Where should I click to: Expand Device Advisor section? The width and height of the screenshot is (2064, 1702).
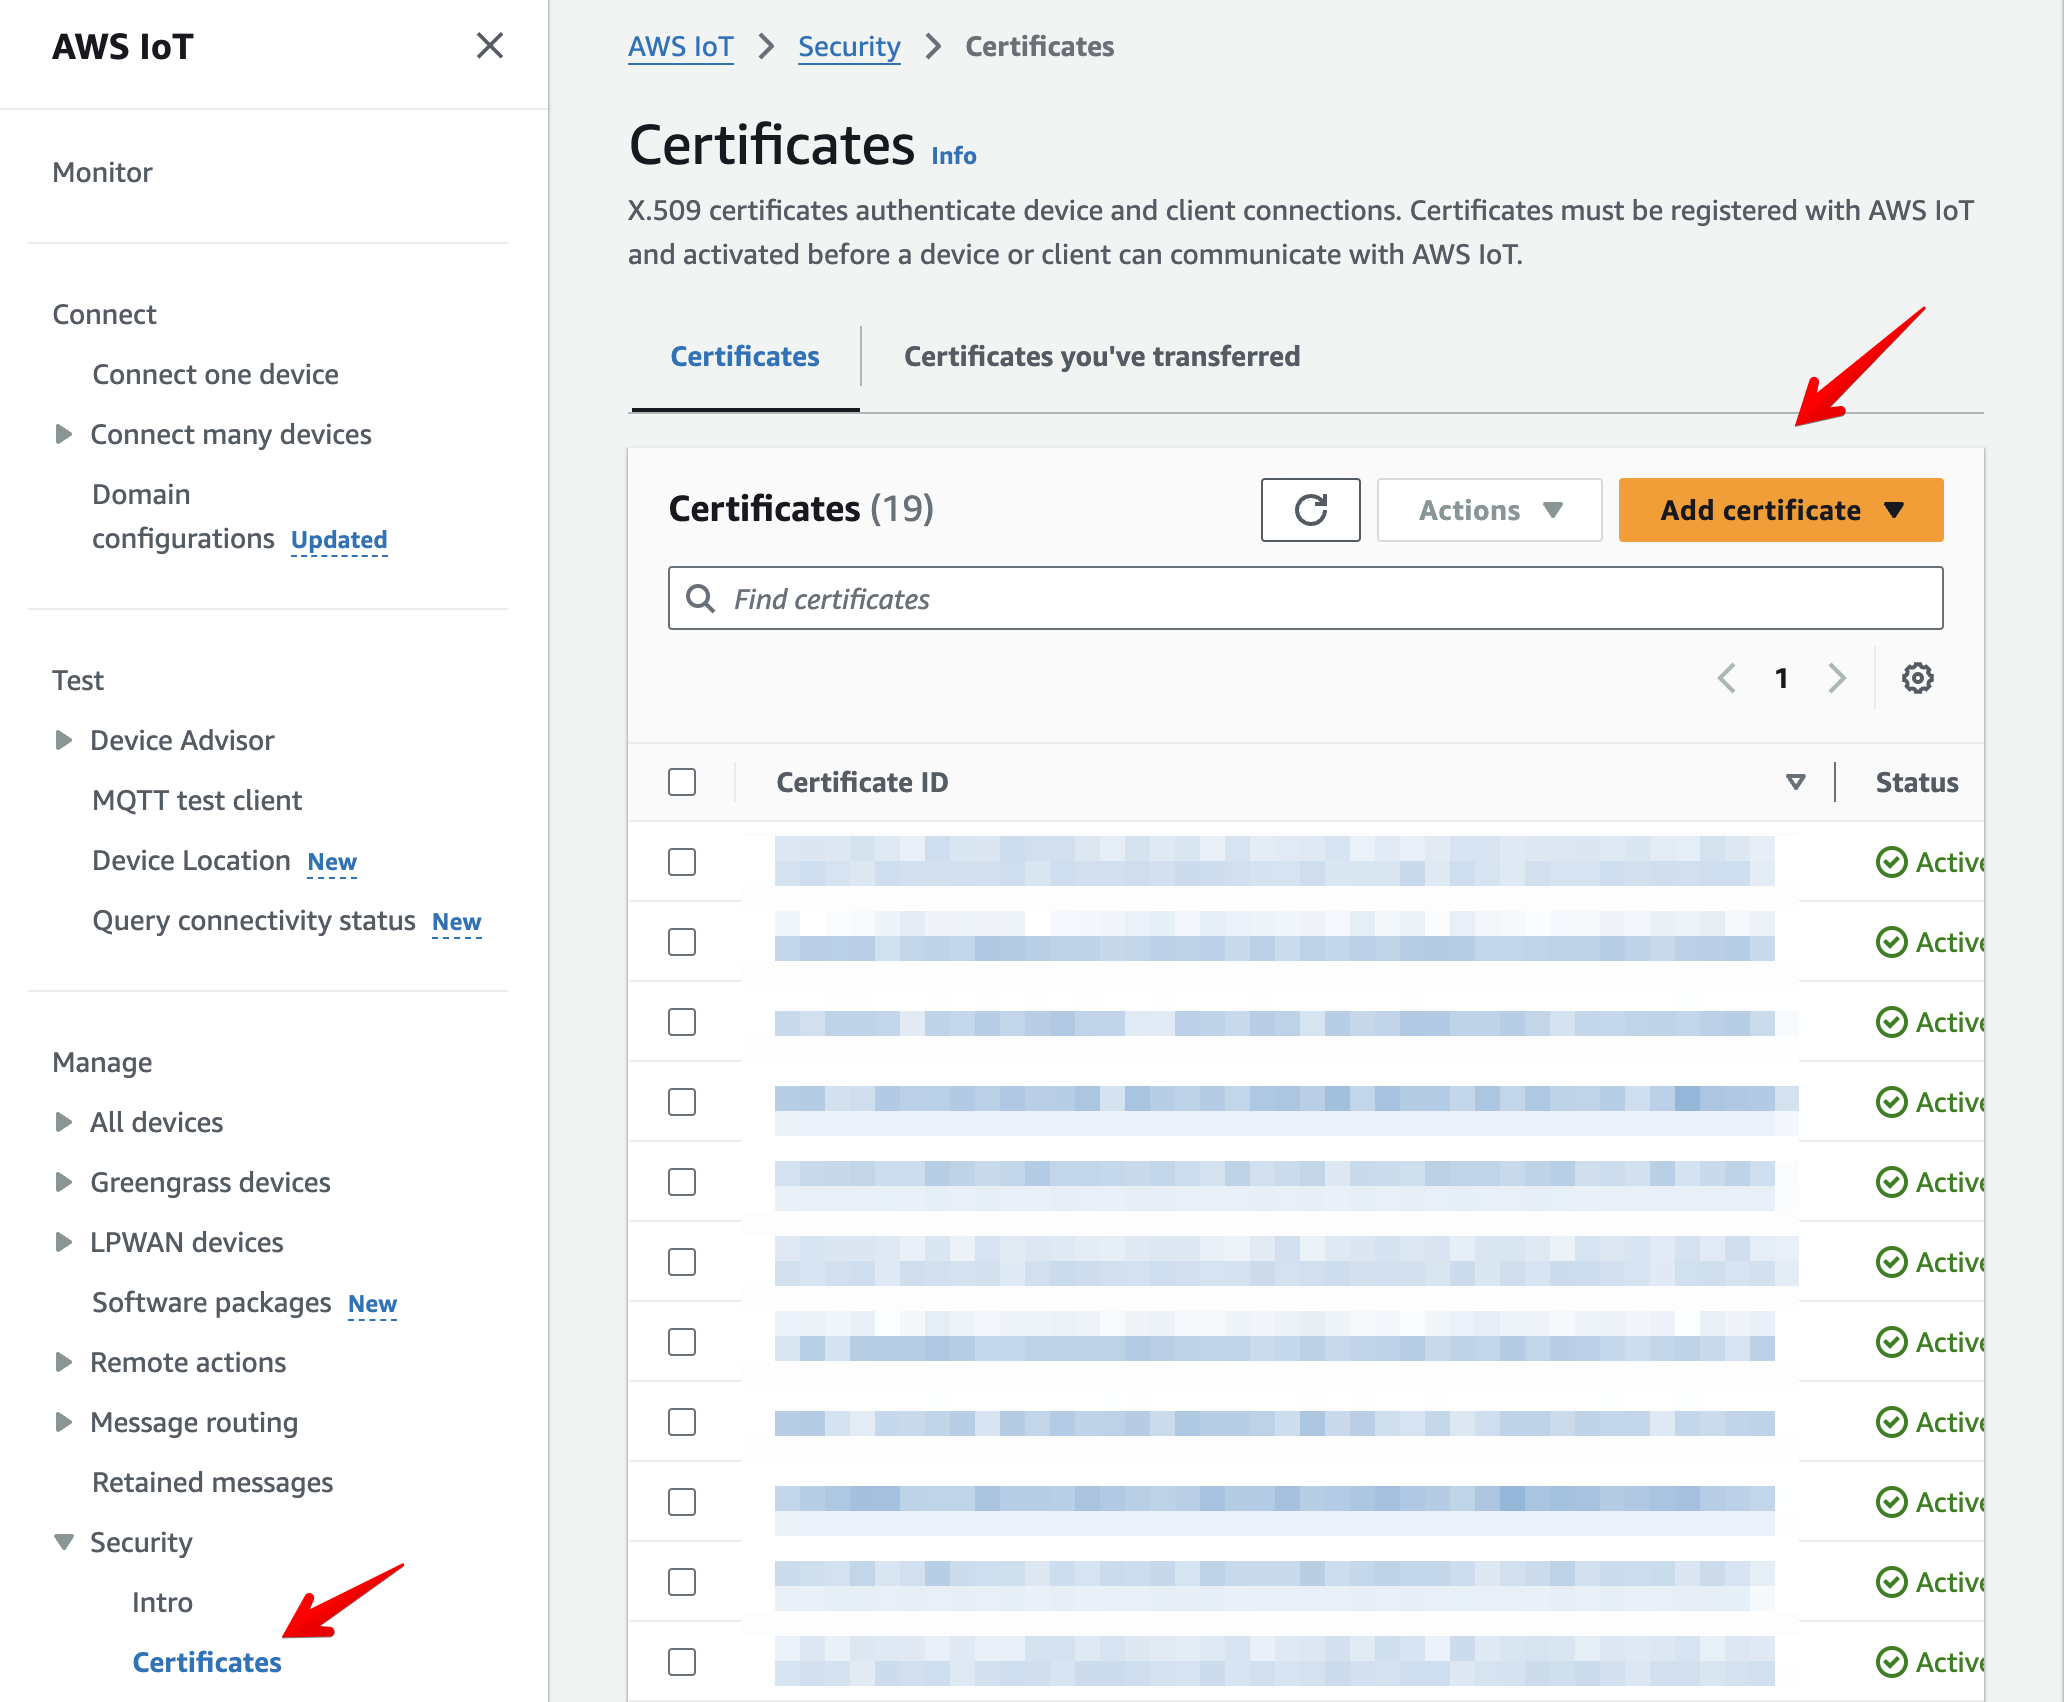(x=63, y=740)
